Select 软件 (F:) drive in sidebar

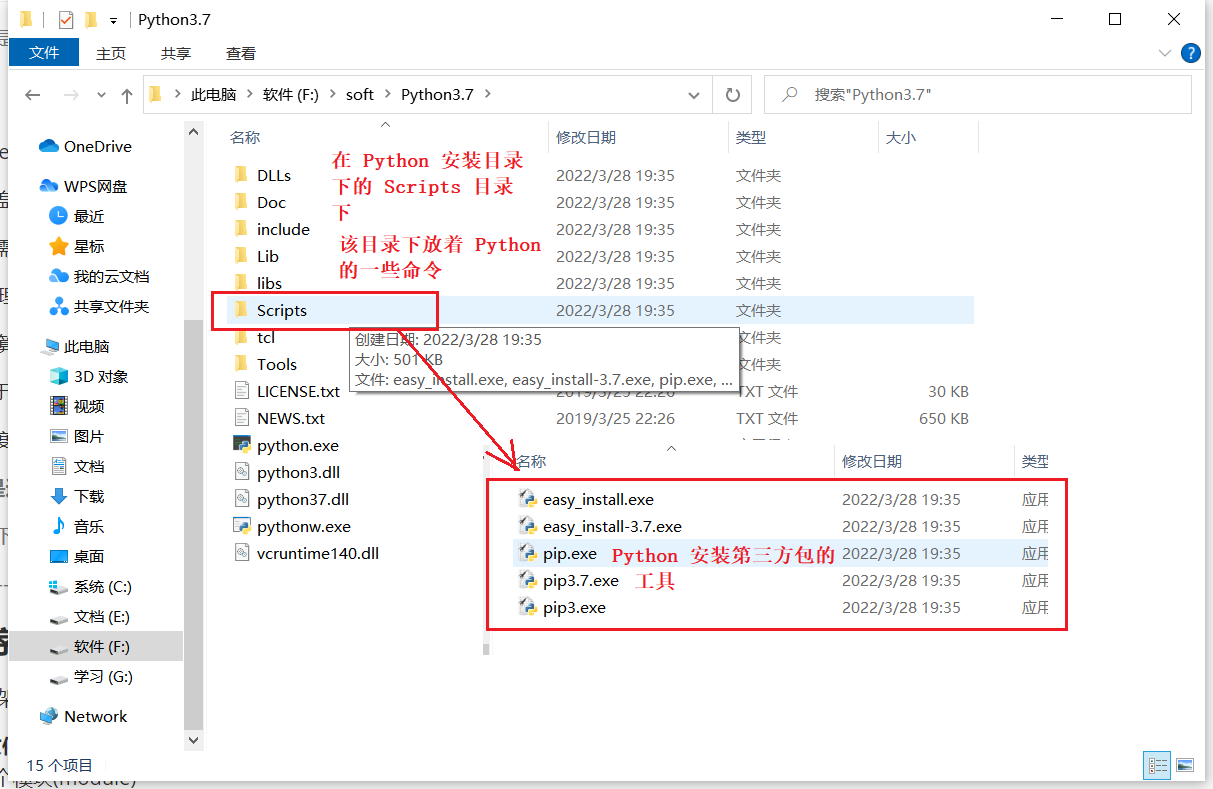pyautogui.click(x=101, y=646)
